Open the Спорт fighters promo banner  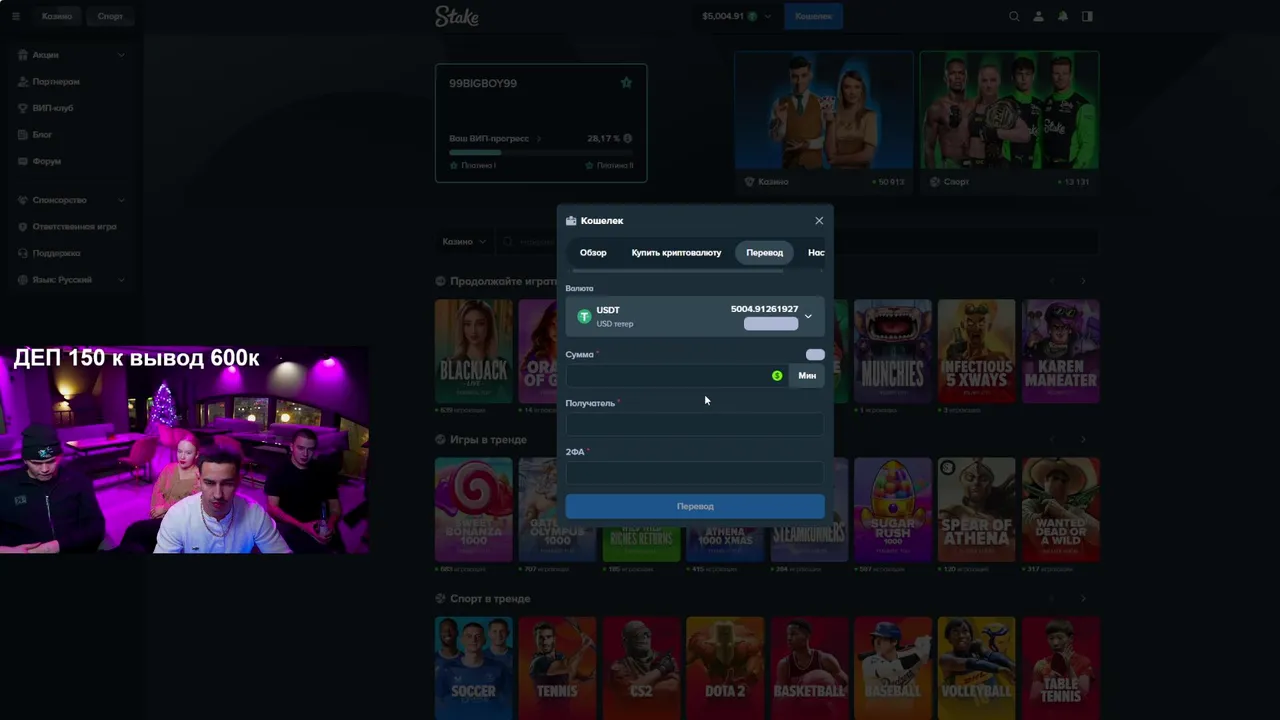pos(1009,120)
